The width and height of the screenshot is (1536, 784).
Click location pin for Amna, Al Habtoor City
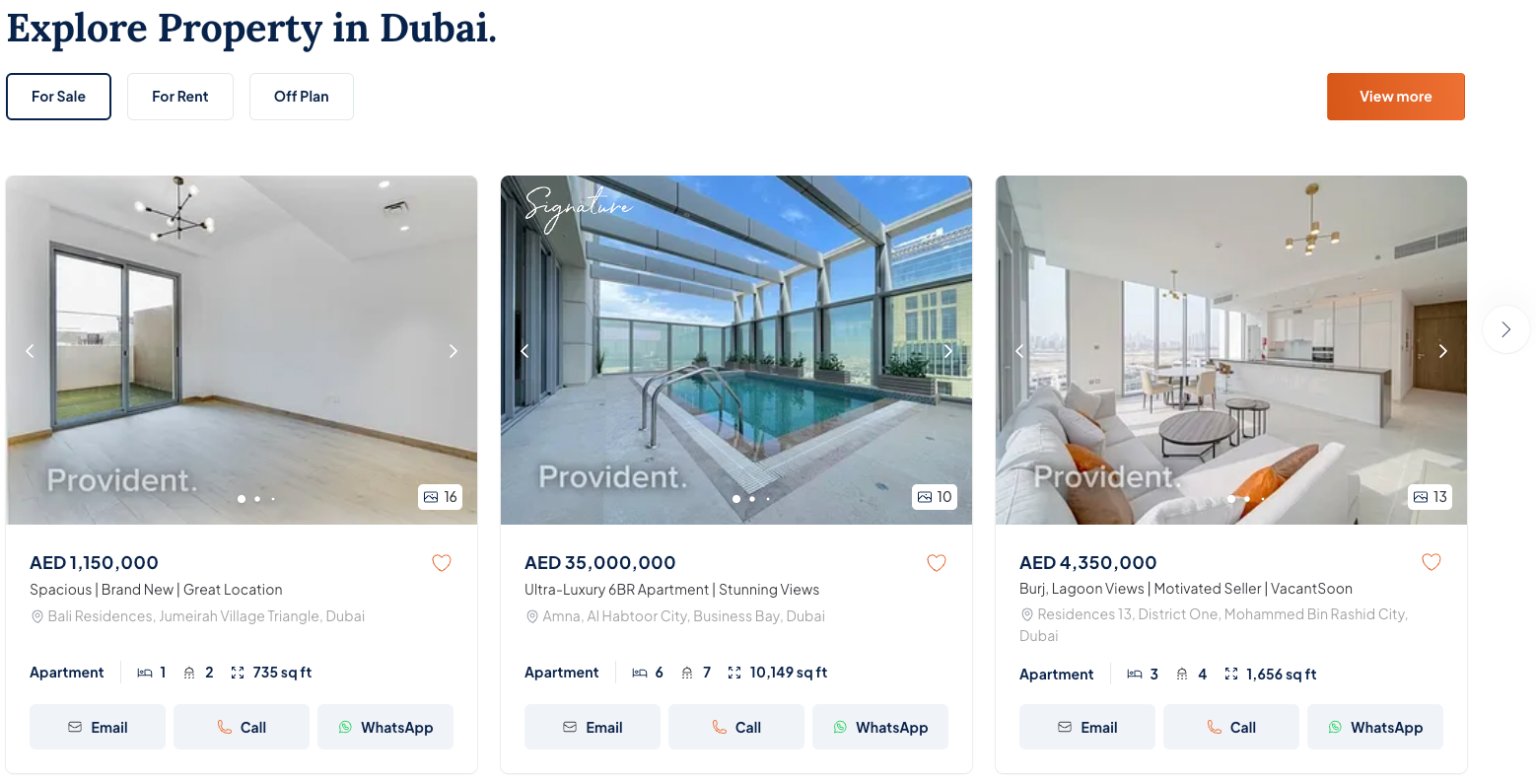coord(532,617)
